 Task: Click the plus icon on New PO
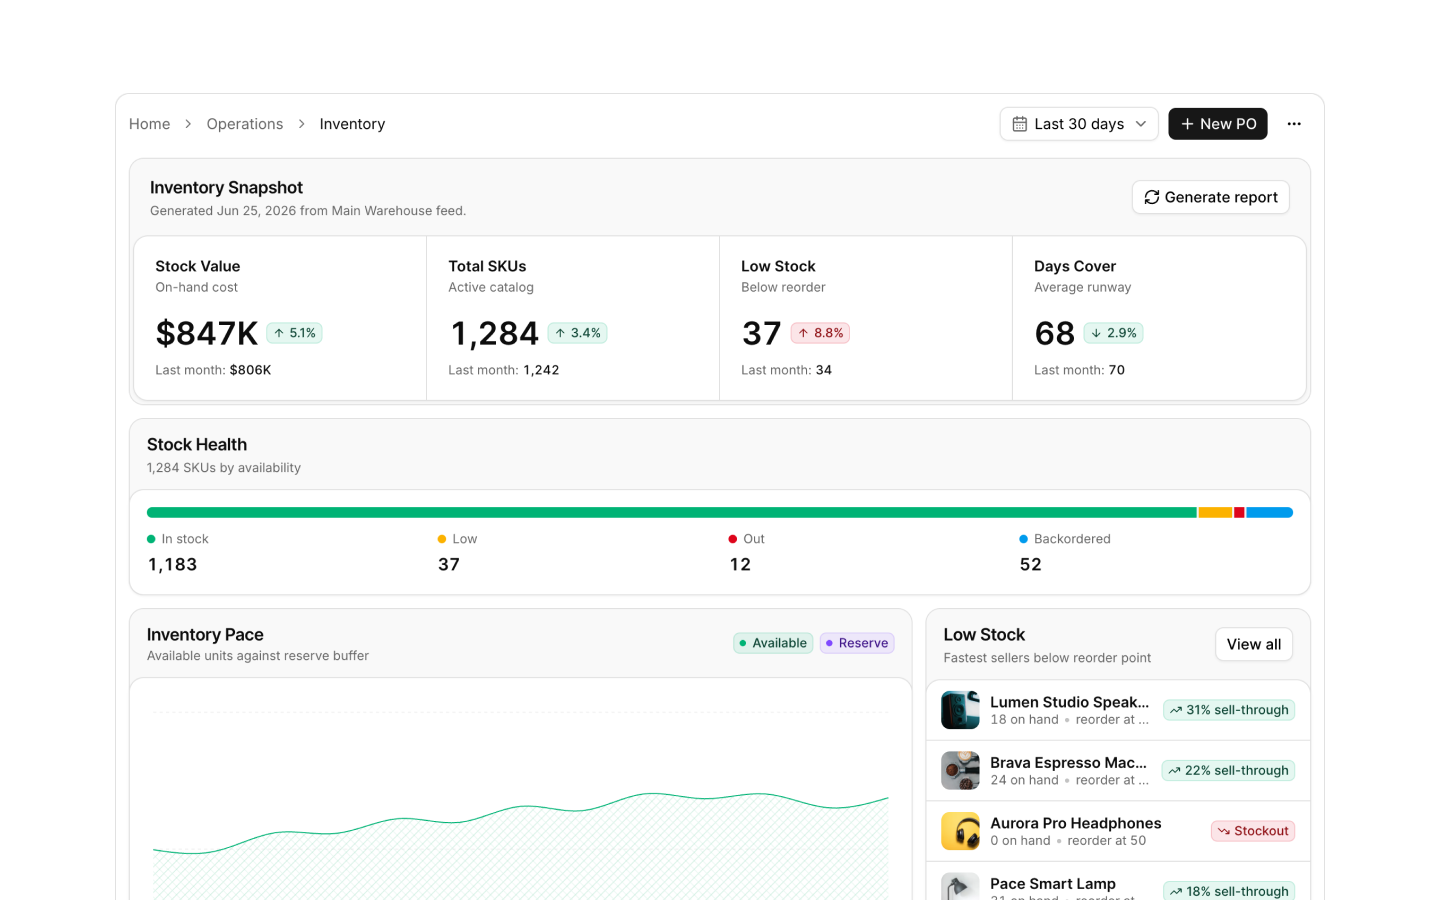click(1187, 124)
